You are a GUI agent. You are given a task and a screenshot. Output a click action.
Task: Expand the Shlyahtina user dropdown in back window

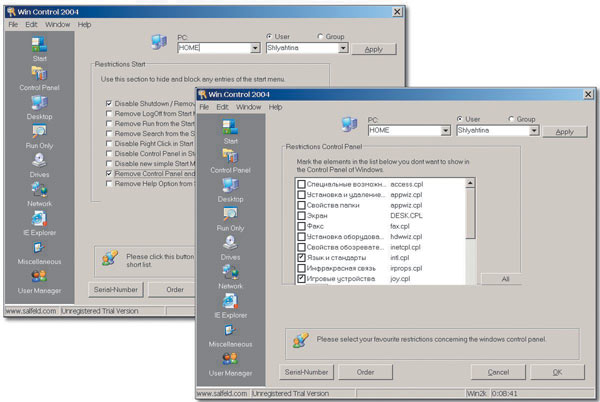tap(343, 48)
